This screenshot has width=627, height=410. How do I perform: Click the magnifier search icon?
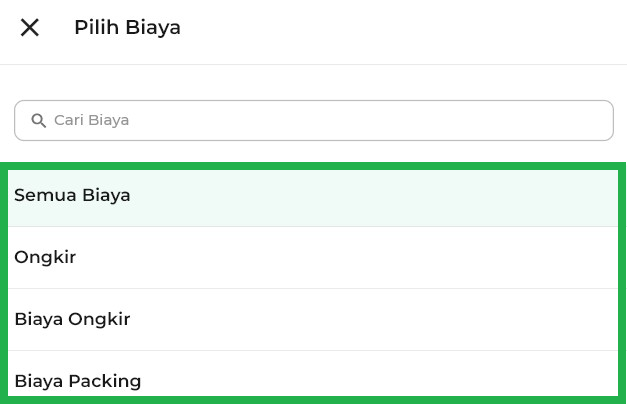point(39,121)
